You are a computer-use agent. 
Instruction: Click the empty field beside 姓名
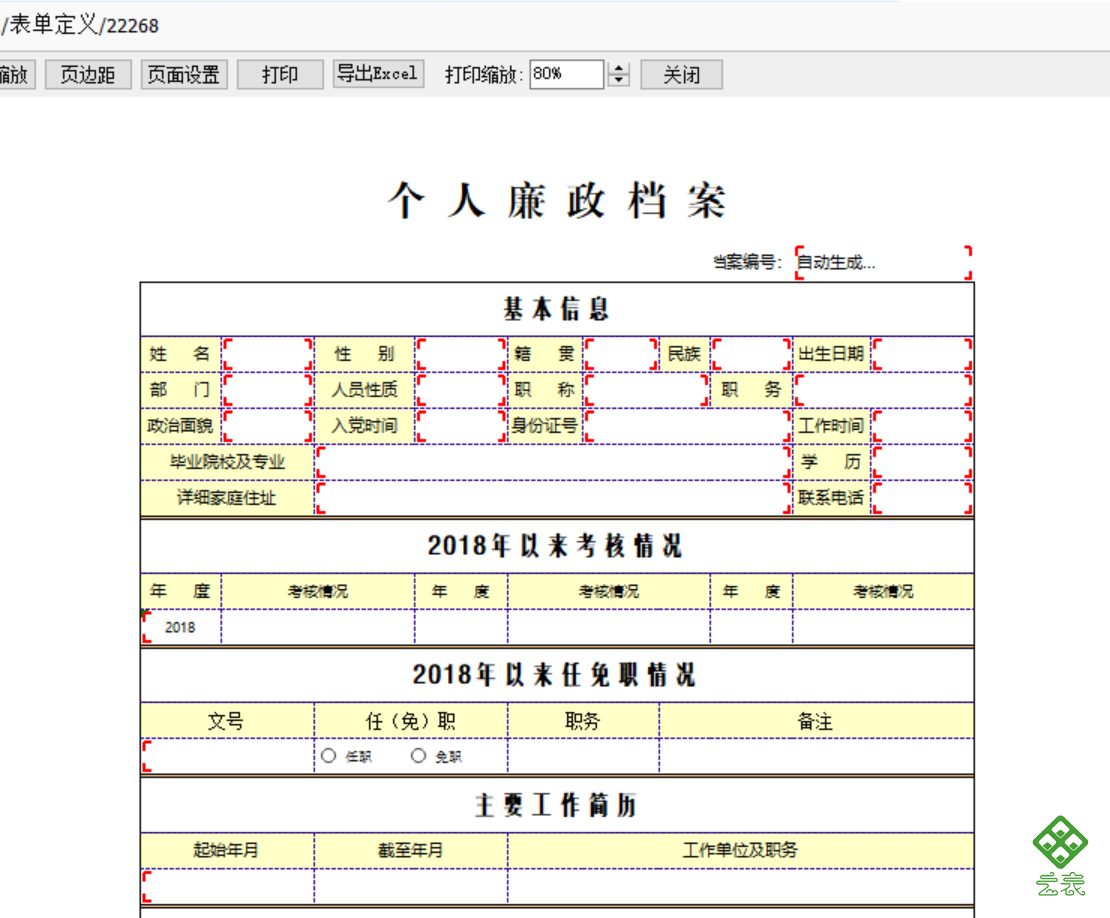(x=268, y=354)
